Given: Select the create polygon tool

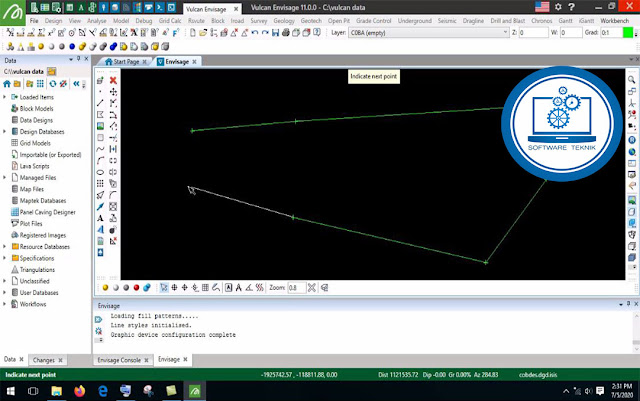Looking at the screenshot, I should click(100, 115).
